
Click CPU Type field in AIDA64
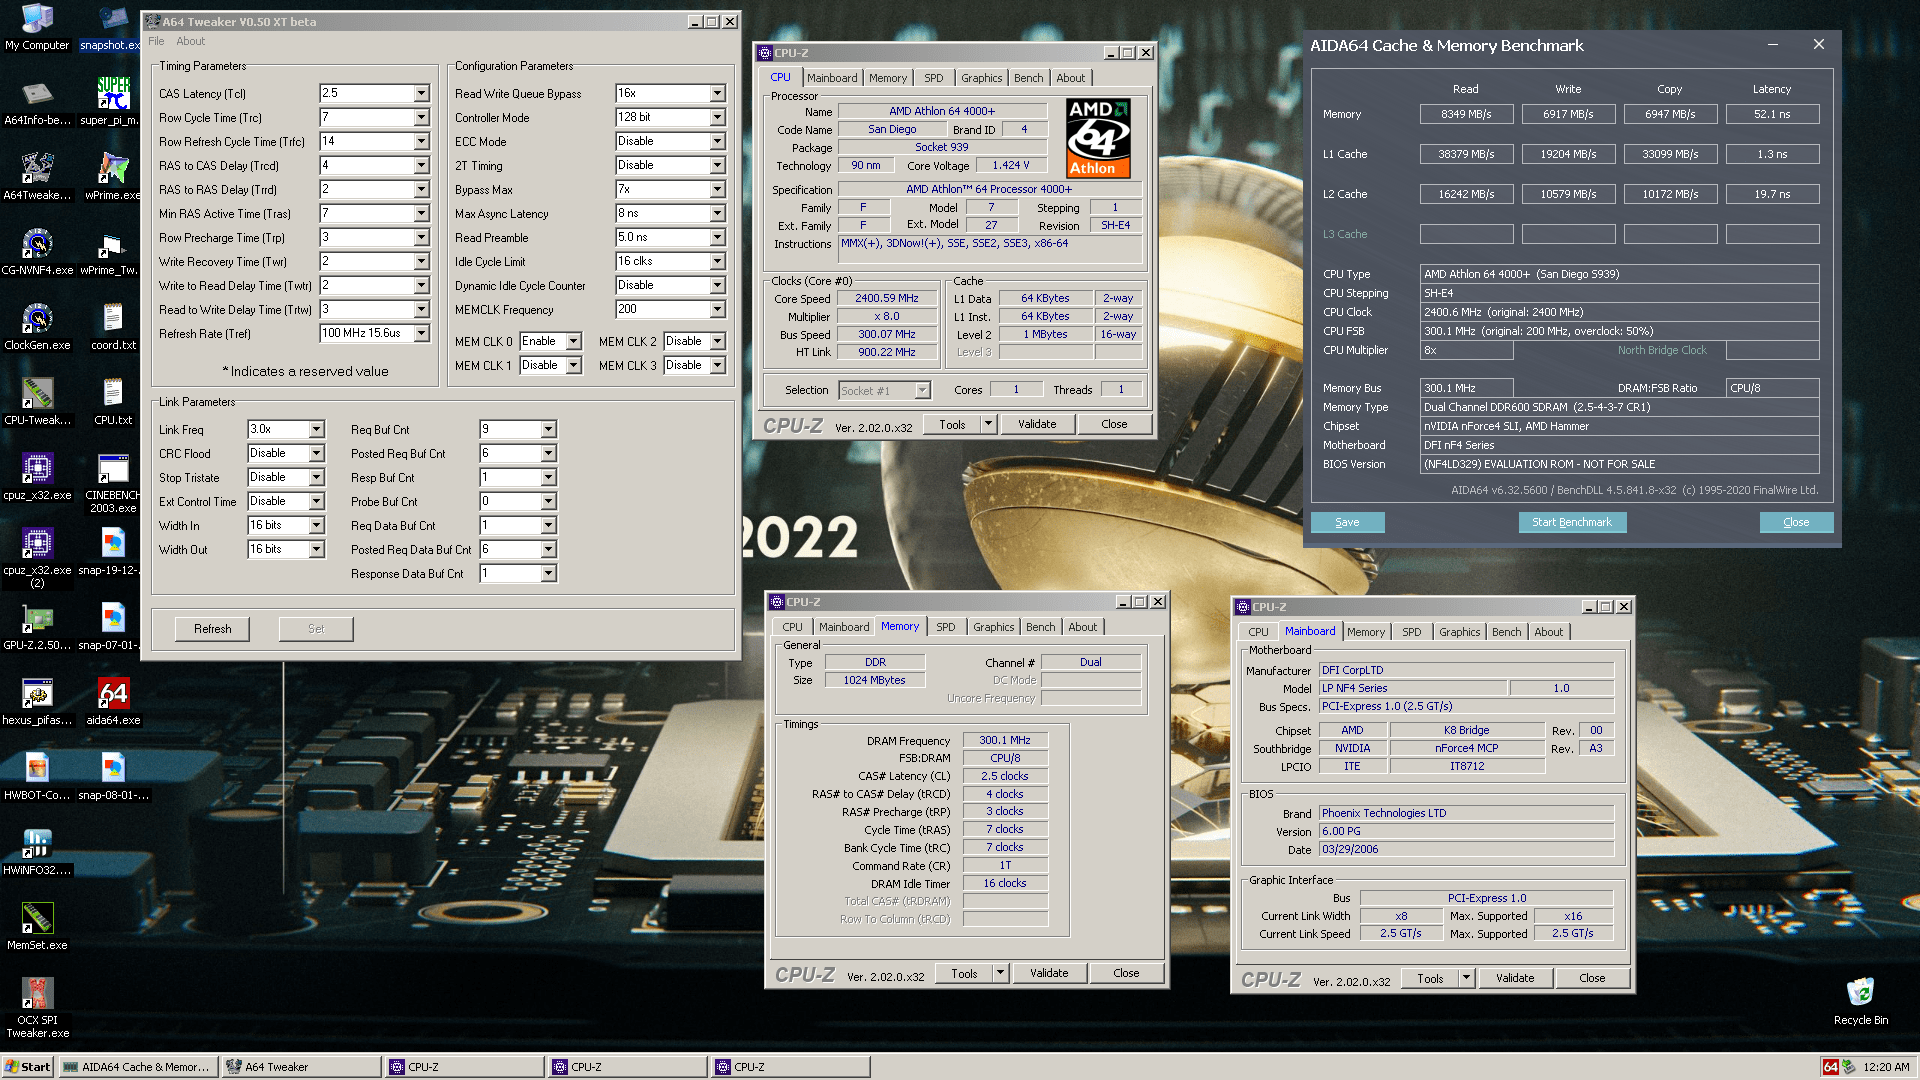tap(1619, 274)
